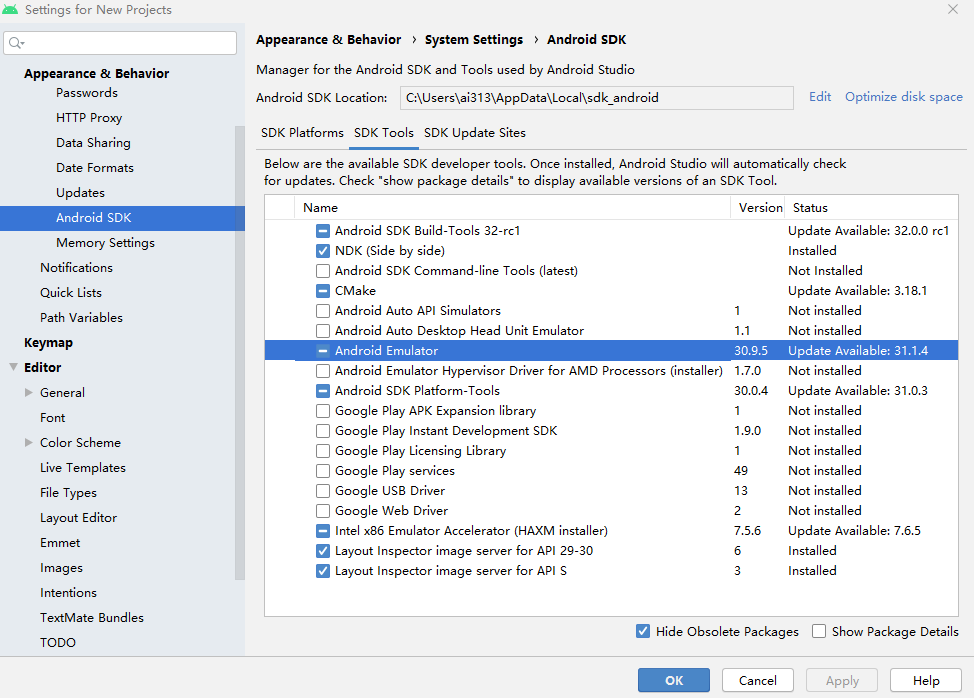Viewport: 974px width, 698px height.
Task: Check Android Auto Desktop Head Unit Emulator
Action: click(x=322, y=331)
